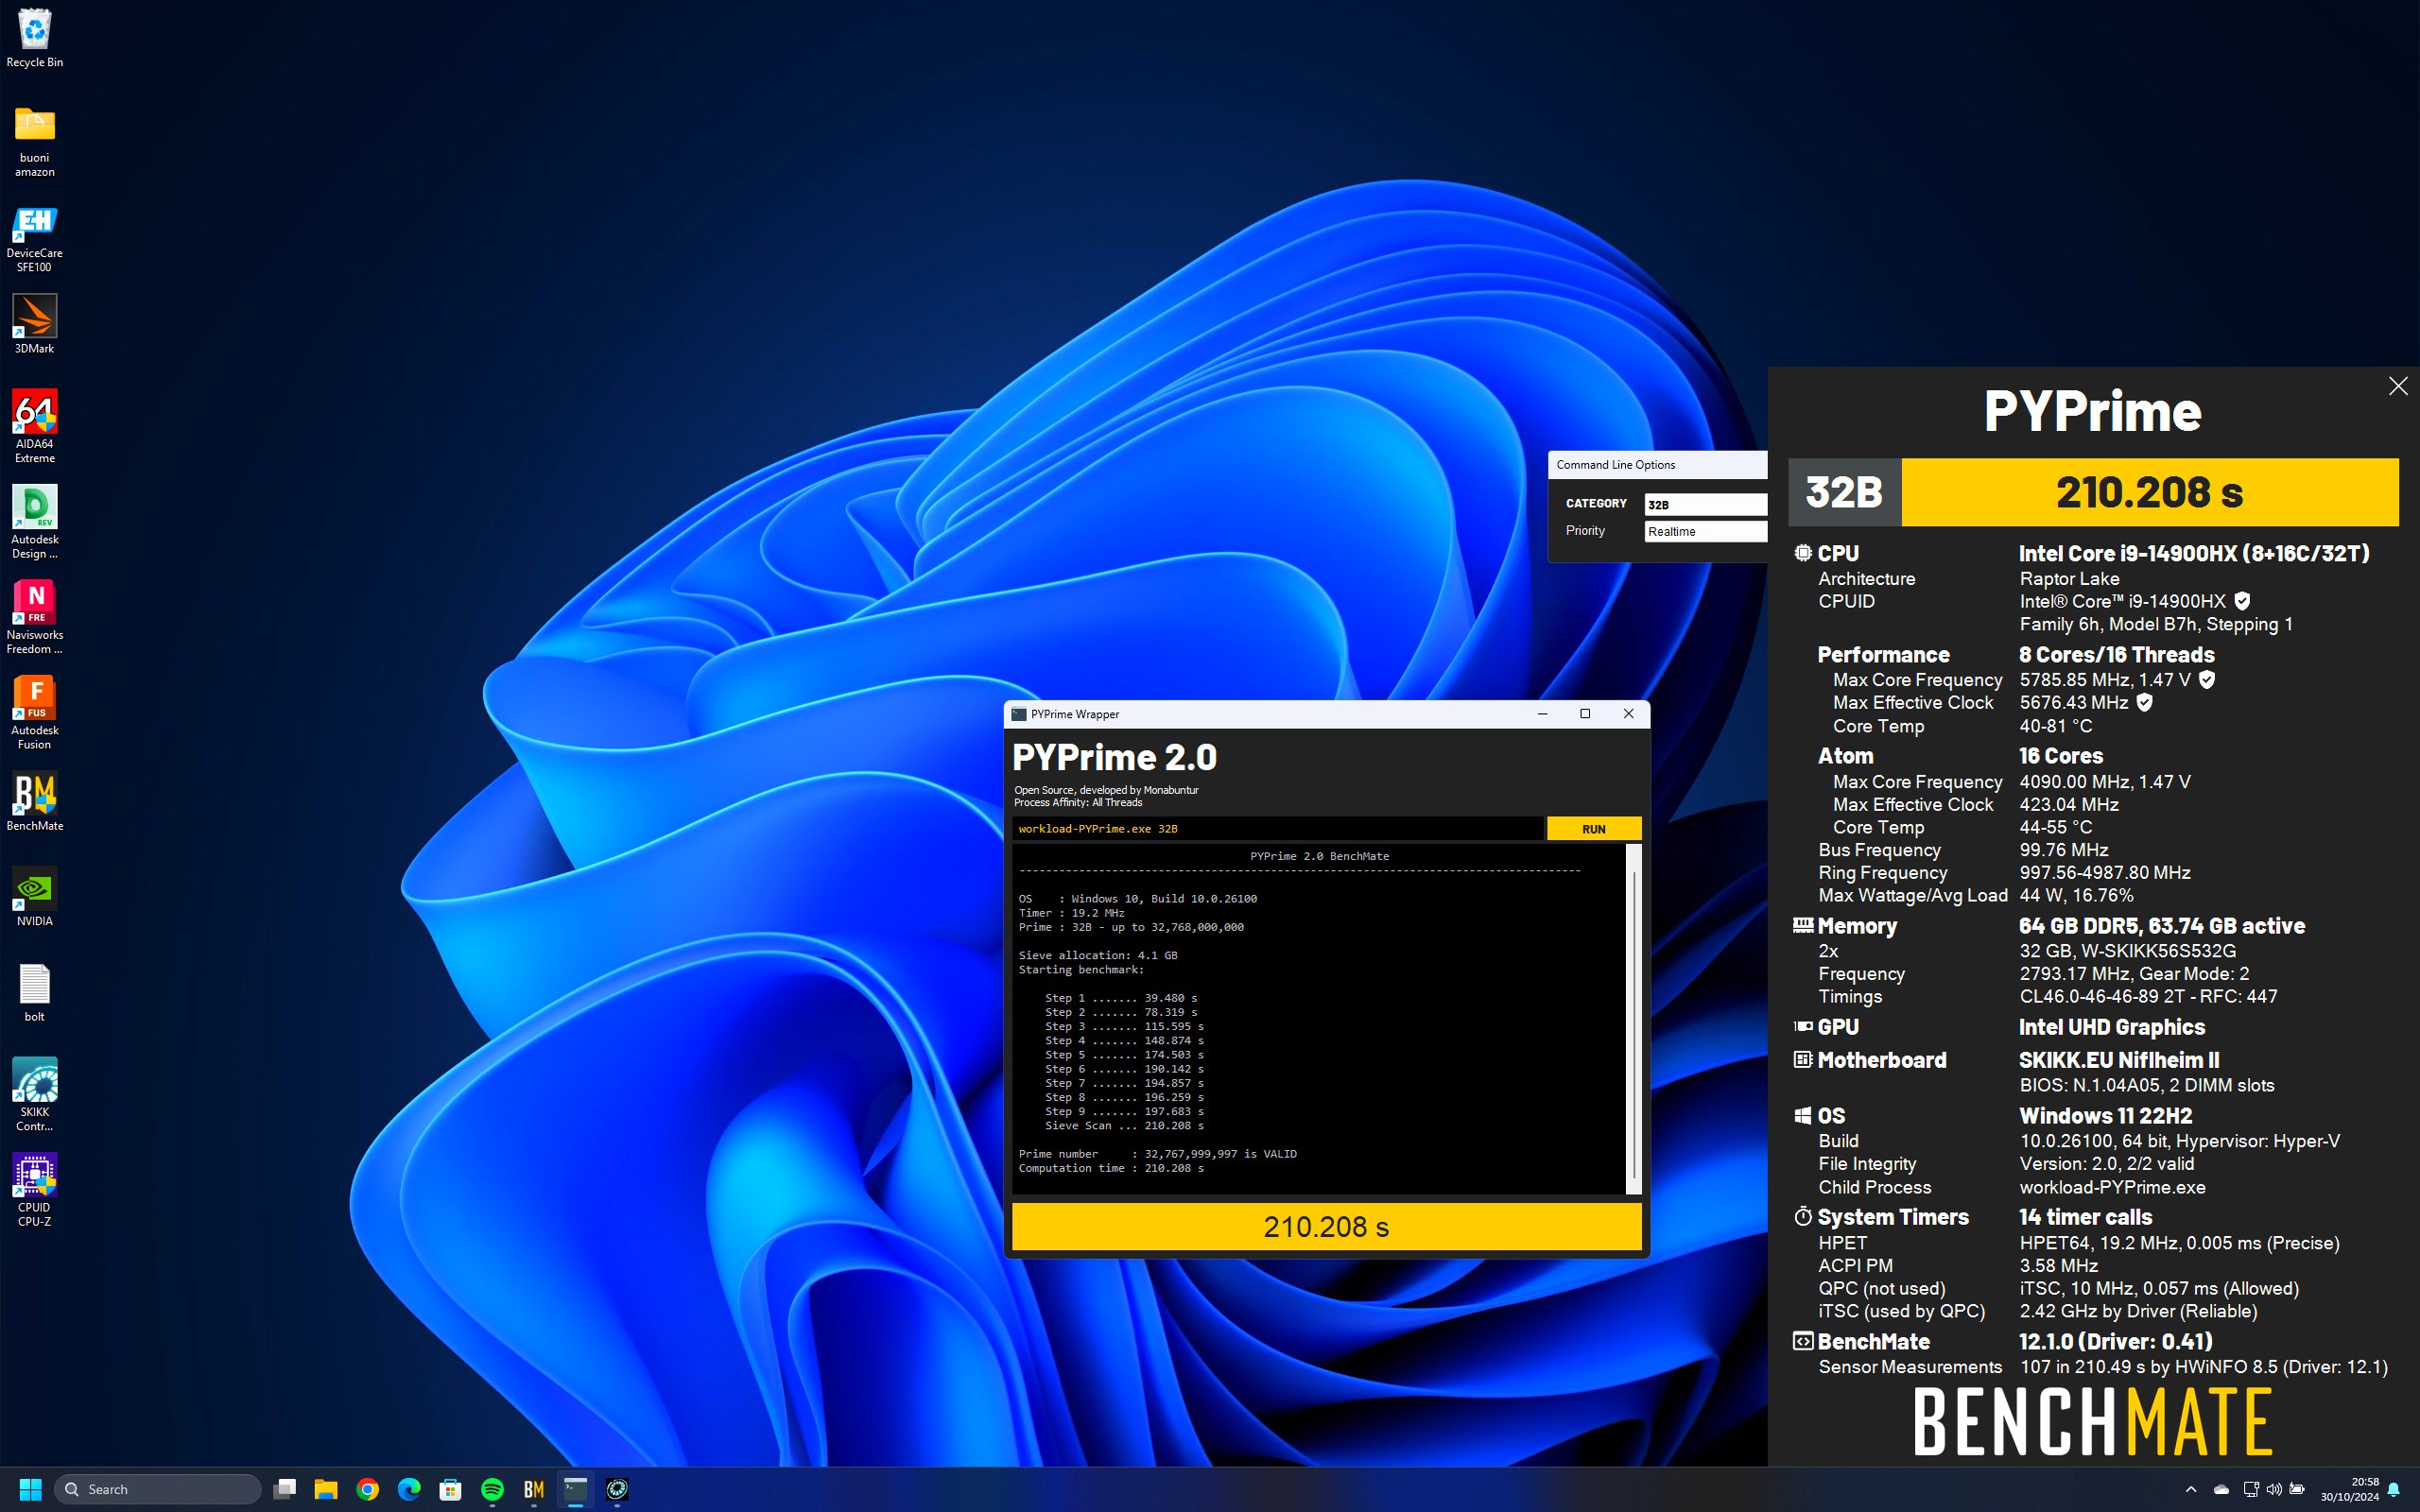Open the NVIDIA desktop shortcut

tap(34, 897)
